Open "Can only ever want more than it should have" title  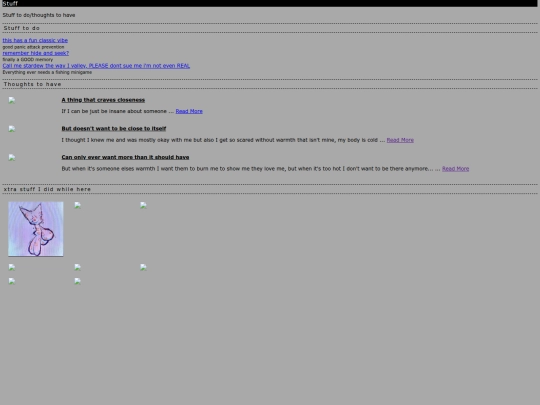click(x=125, y=157)
